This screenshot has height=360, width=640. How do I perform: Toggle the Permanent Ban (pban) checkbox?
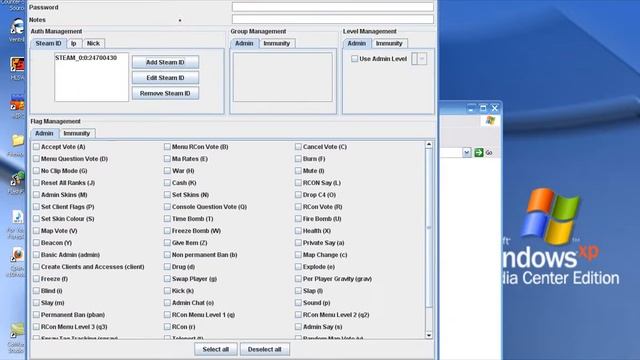36,315
